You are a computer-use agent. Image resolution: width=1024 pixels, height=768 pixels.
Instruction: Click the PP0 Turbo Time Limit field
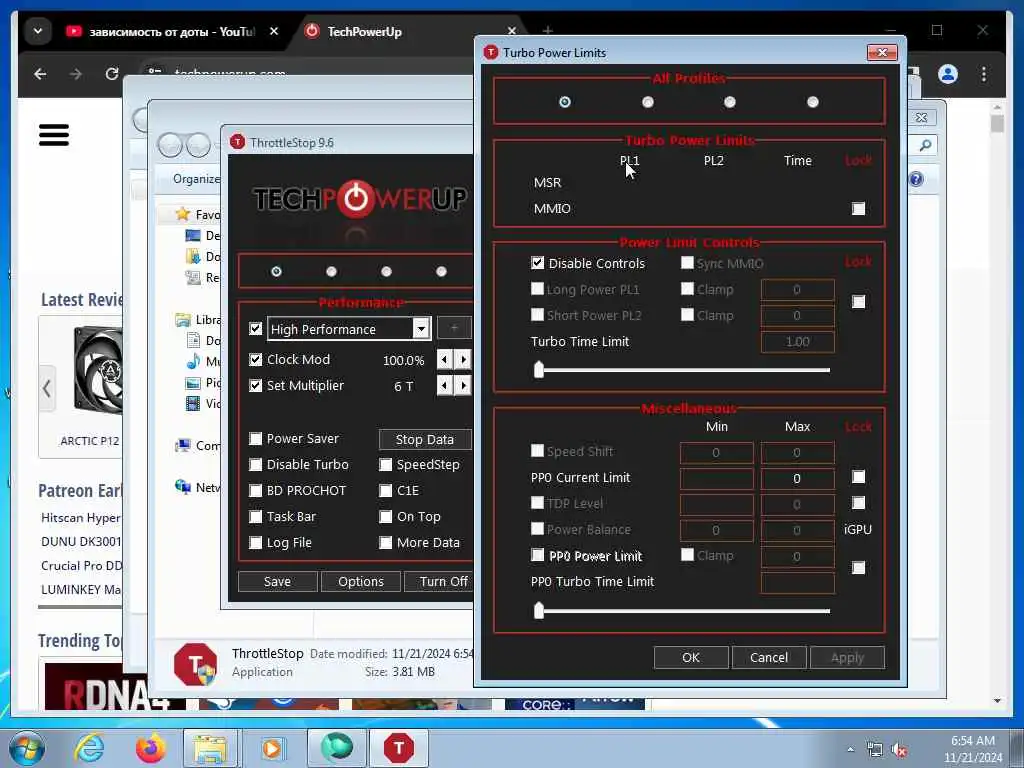tap(797, 583)
